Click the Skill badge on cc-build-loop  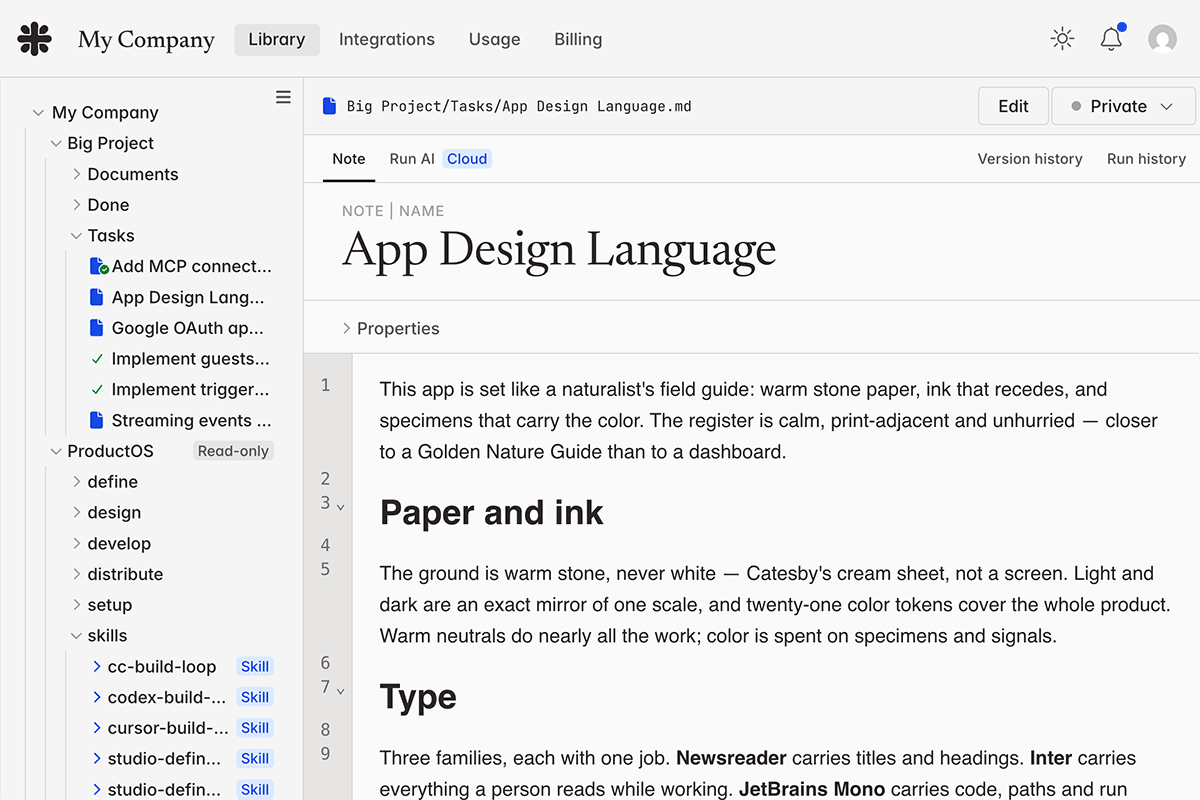click(x=255, y=666)
